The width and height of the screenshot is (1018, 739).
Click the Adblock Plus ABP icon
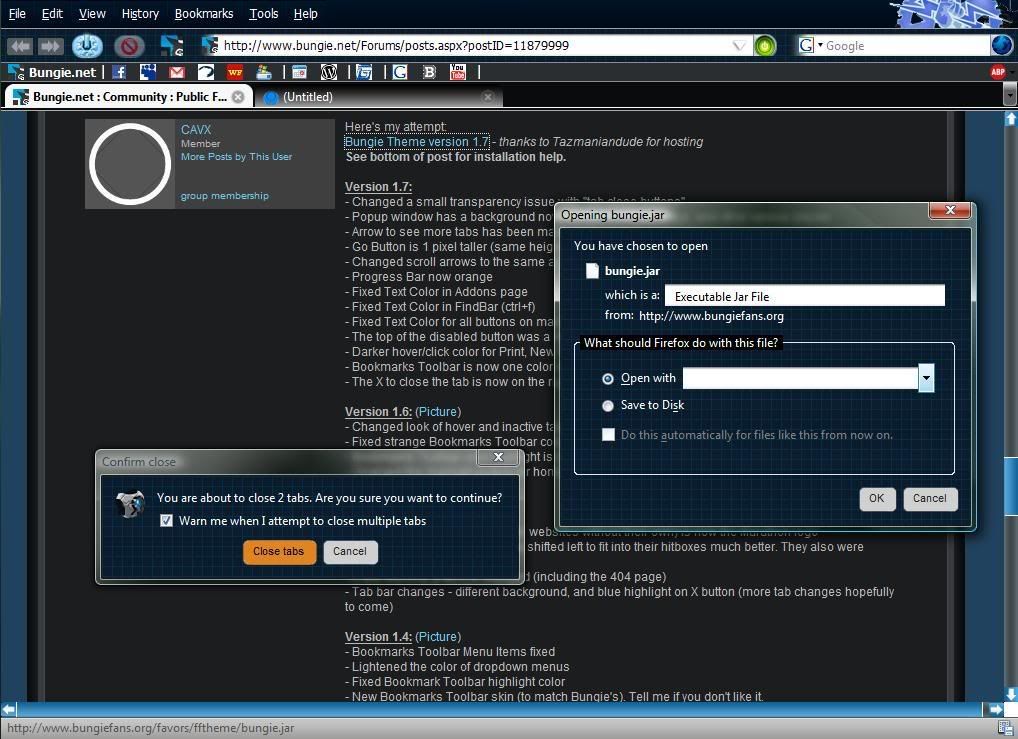[x=997, y=72]
